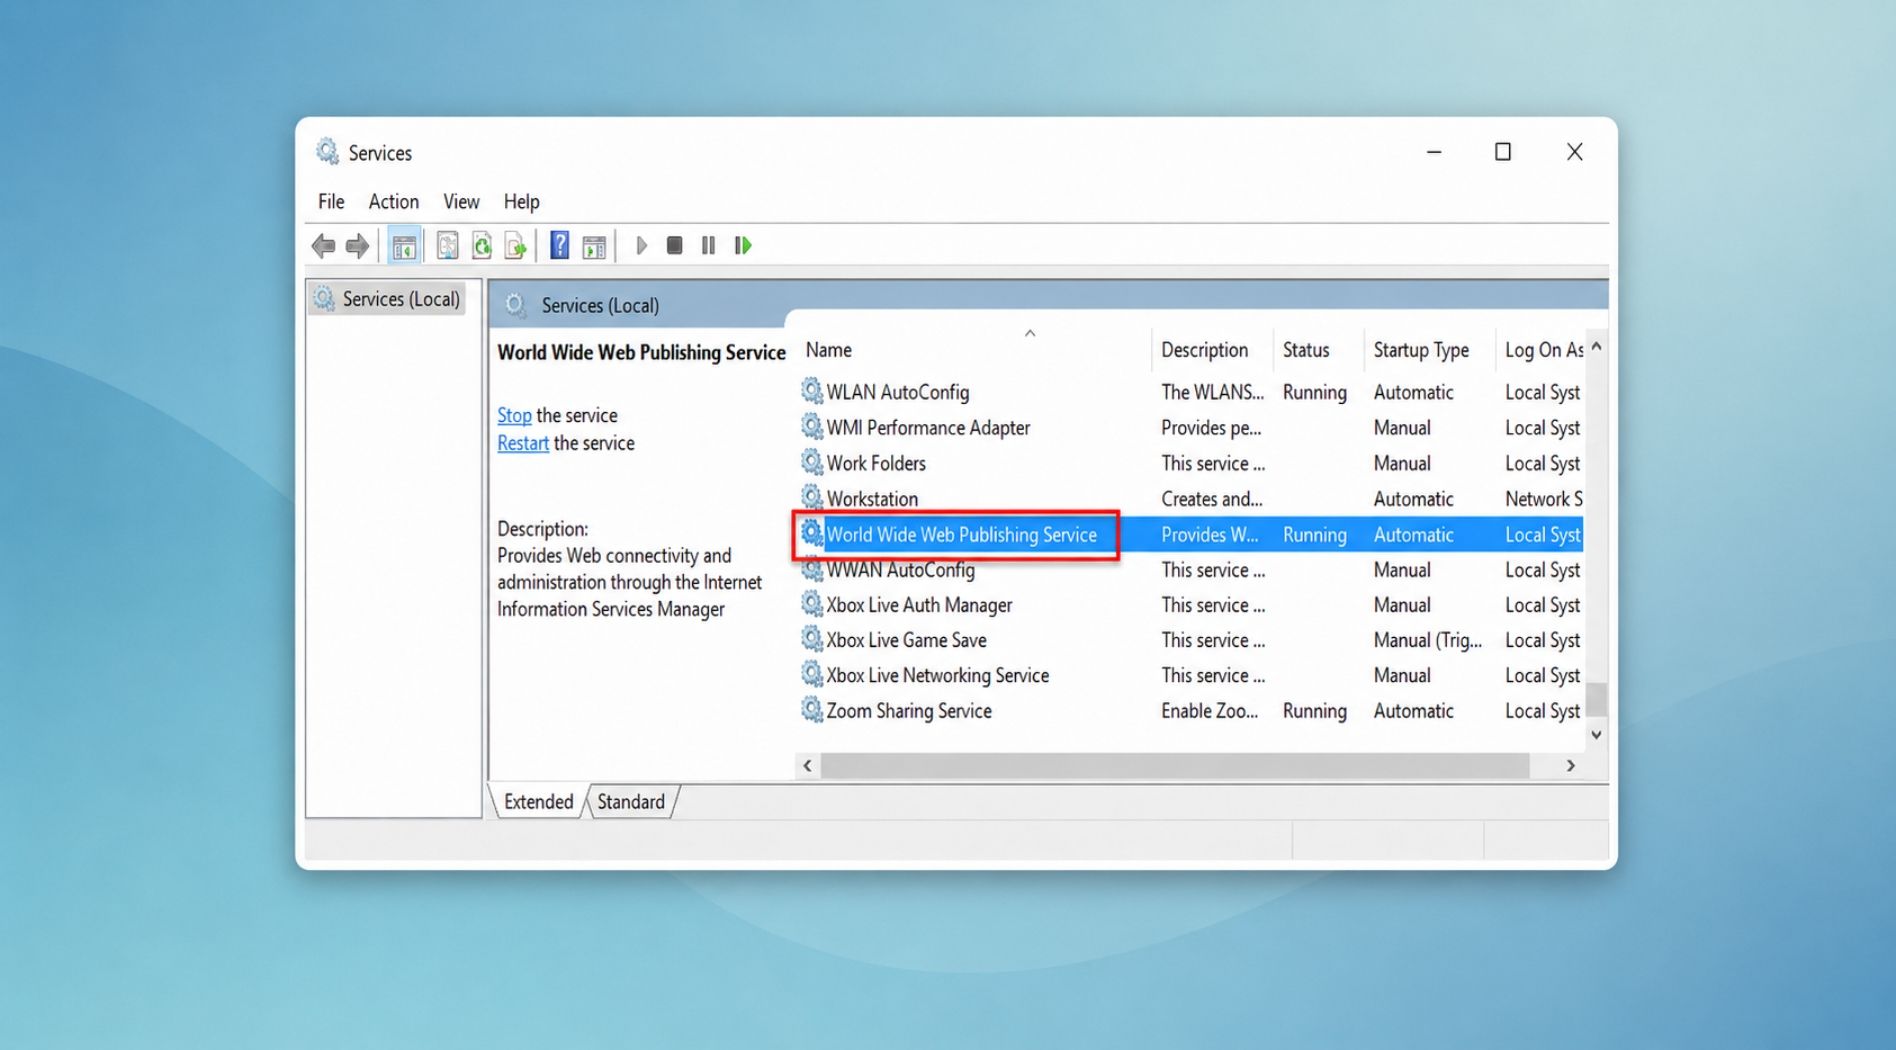The image size is (1896, 1050).
Task: Click the Export List toolbar icon
Action: coord(516,245)
